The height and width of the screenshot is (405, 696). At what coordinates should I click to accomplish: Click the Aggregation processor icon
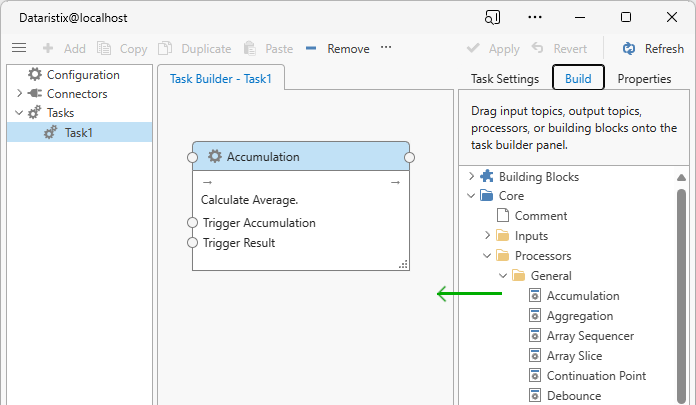pyautogui.click(x=535, y=316)
